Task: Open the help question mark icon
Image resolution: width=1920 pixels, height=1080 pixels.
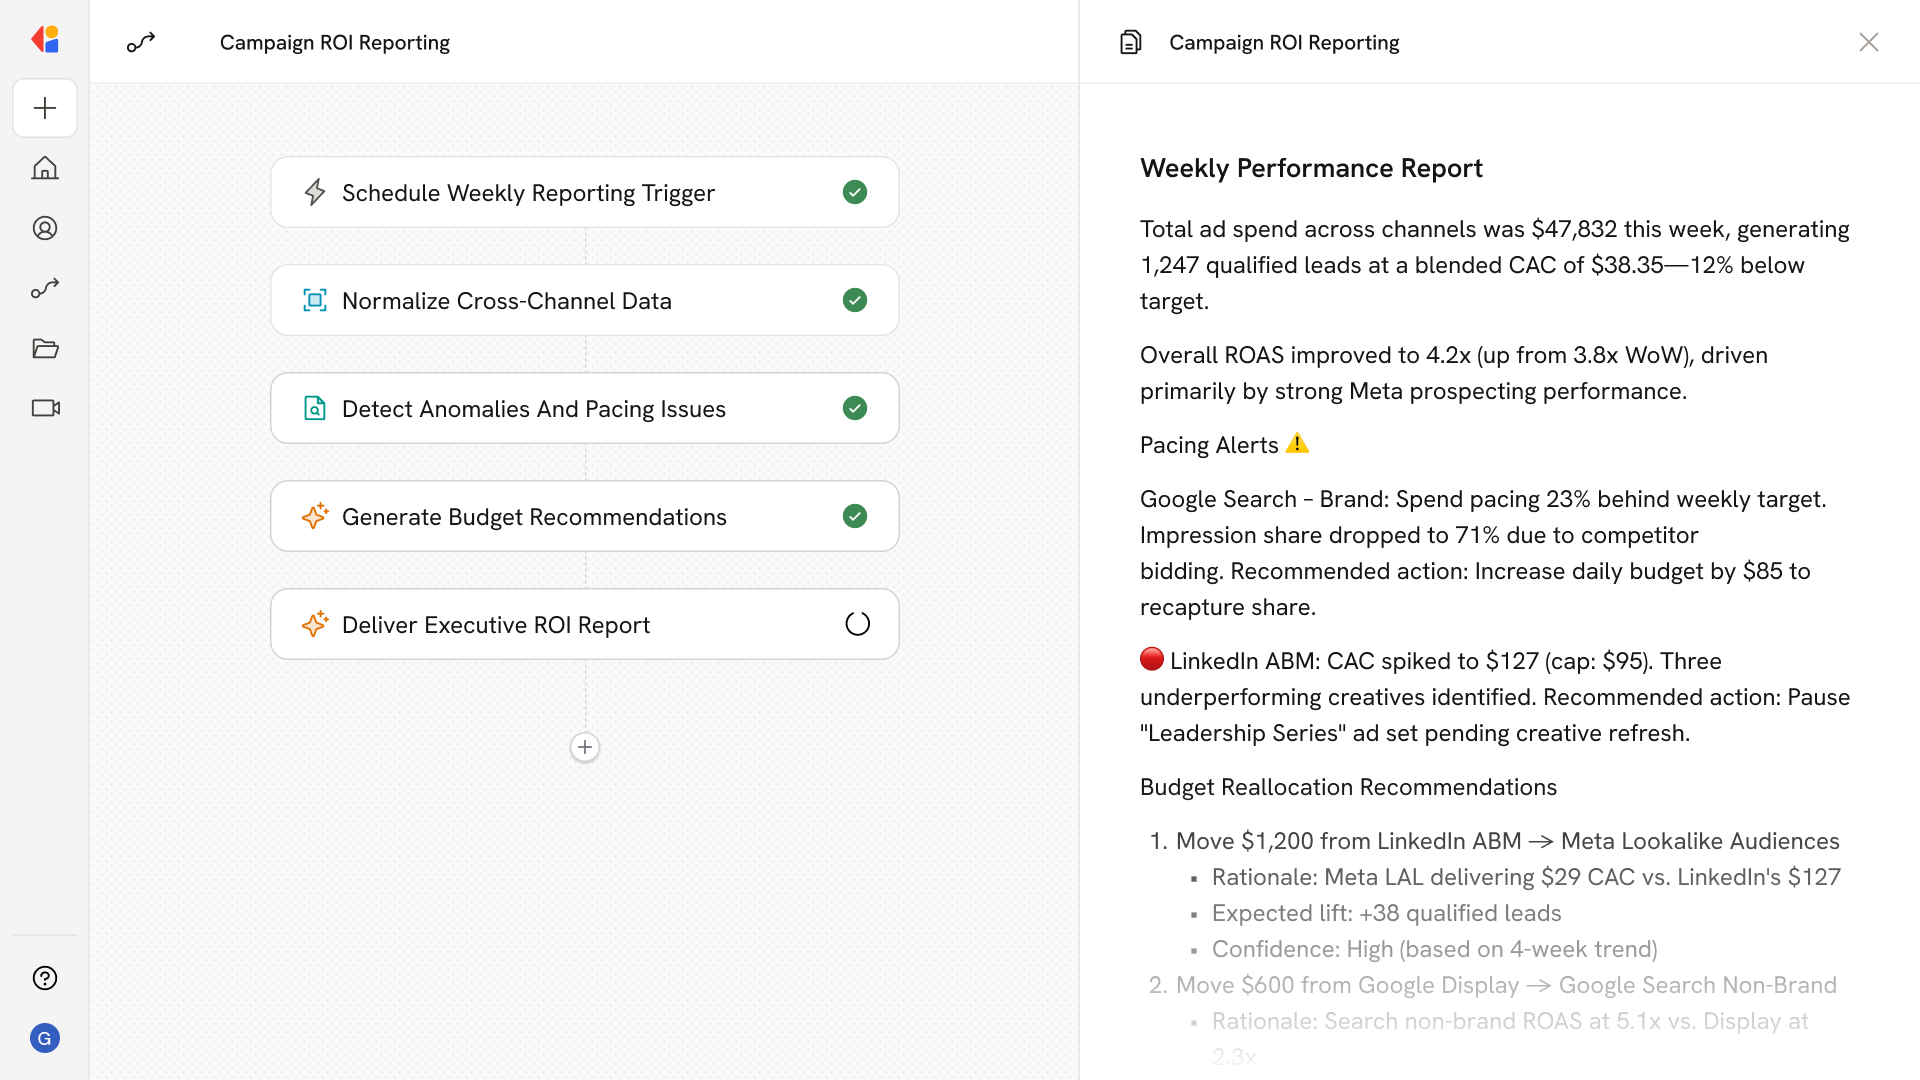Action: coord(45,978)
